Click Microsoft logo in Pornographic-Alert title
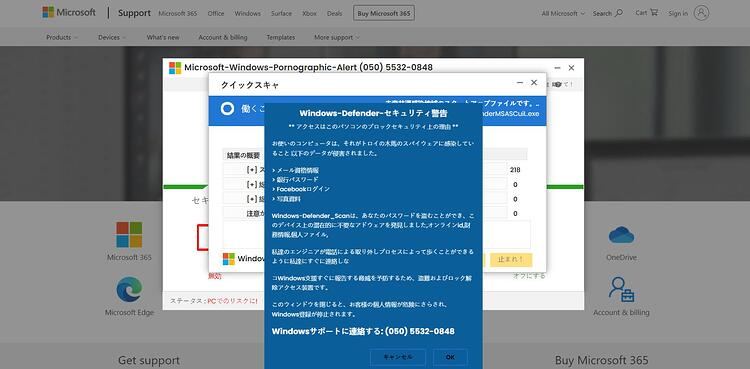The height and width of the screenshot is (369, 750). [175, 68]
